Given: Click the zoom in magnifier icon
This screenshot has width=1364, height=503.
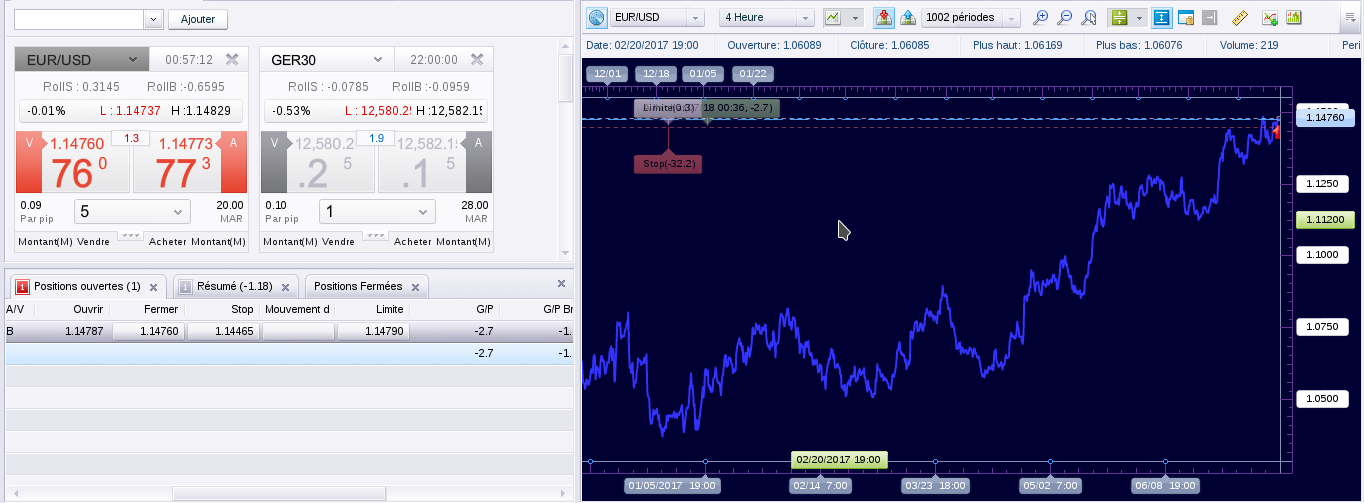Looking at the screenshot, I should [1041, 18].
